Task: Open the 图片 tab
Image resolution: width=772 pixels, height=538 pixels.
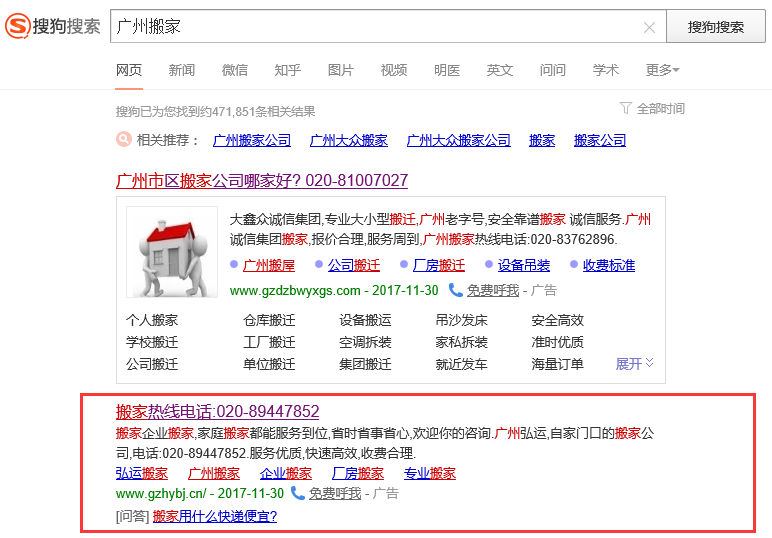Action: [341, 70]
